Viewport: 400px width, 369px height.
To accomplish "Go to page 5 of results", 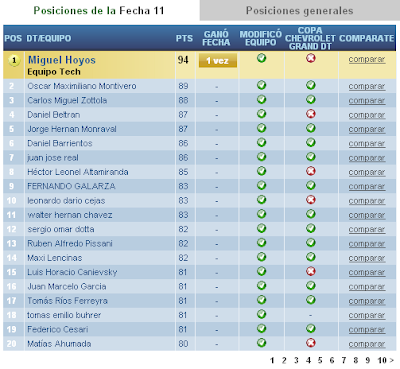I will coord(320,360).
